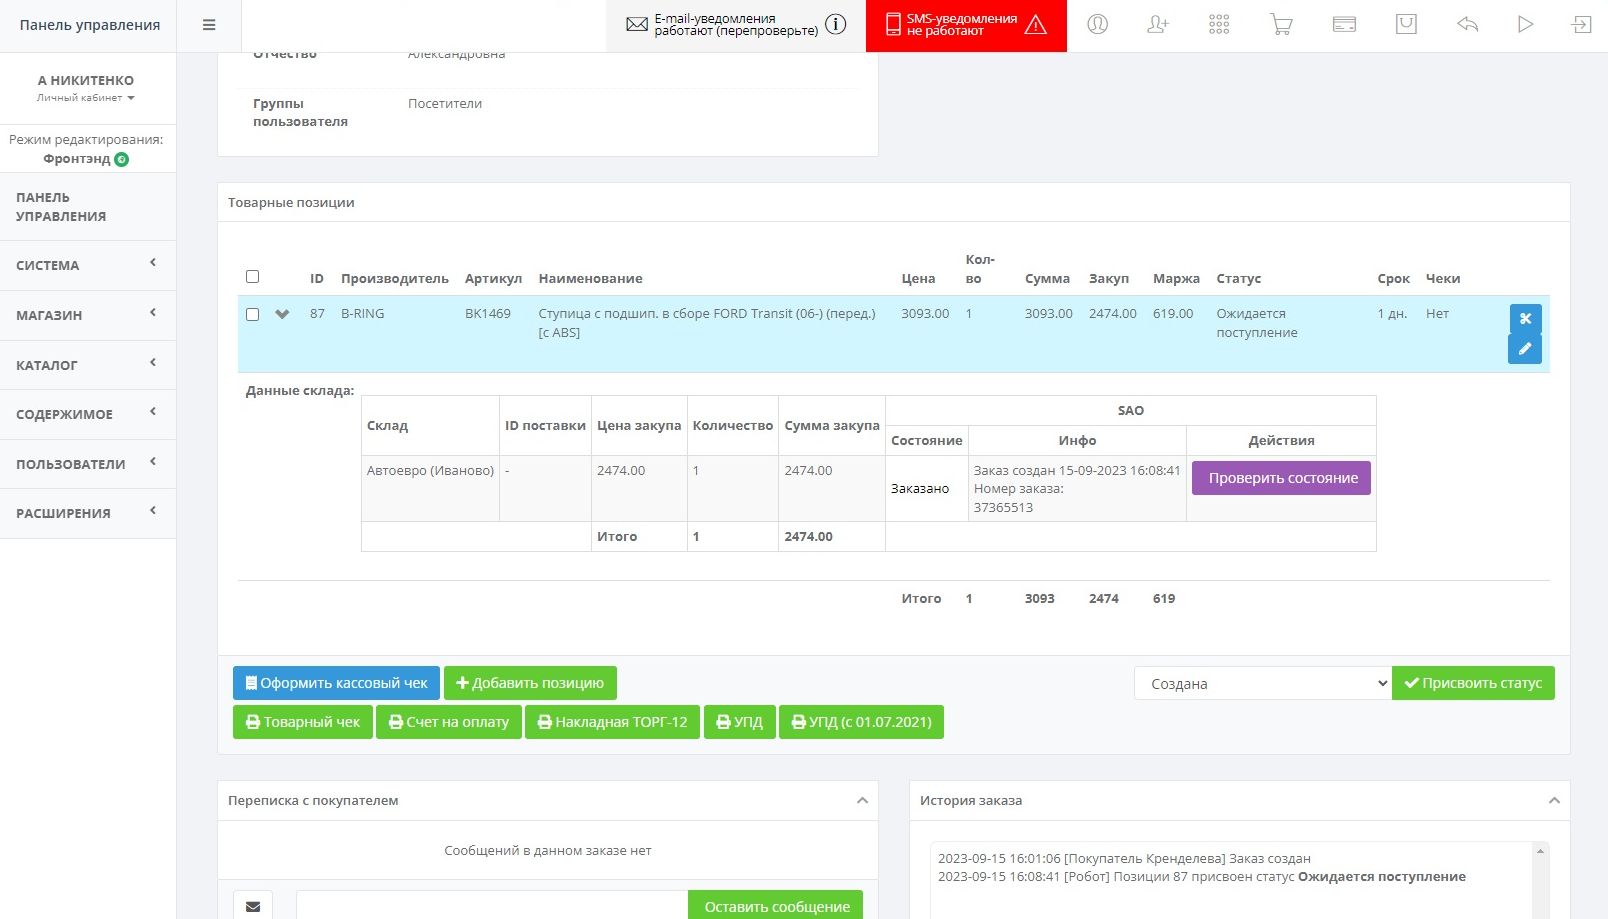1608x919 pixels.
Task: Open the shopping cart icon in top bar
Action: [x=1281, y=25]
